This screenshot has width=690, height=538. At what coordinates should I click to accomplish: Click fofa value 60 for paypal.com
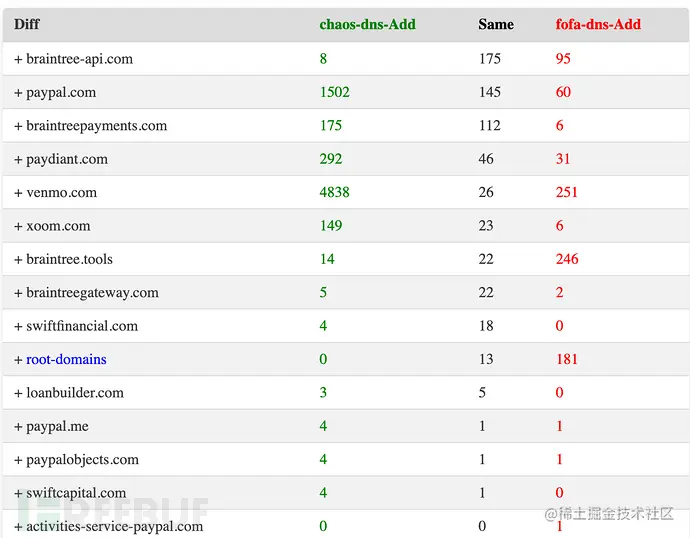[563, 92]
